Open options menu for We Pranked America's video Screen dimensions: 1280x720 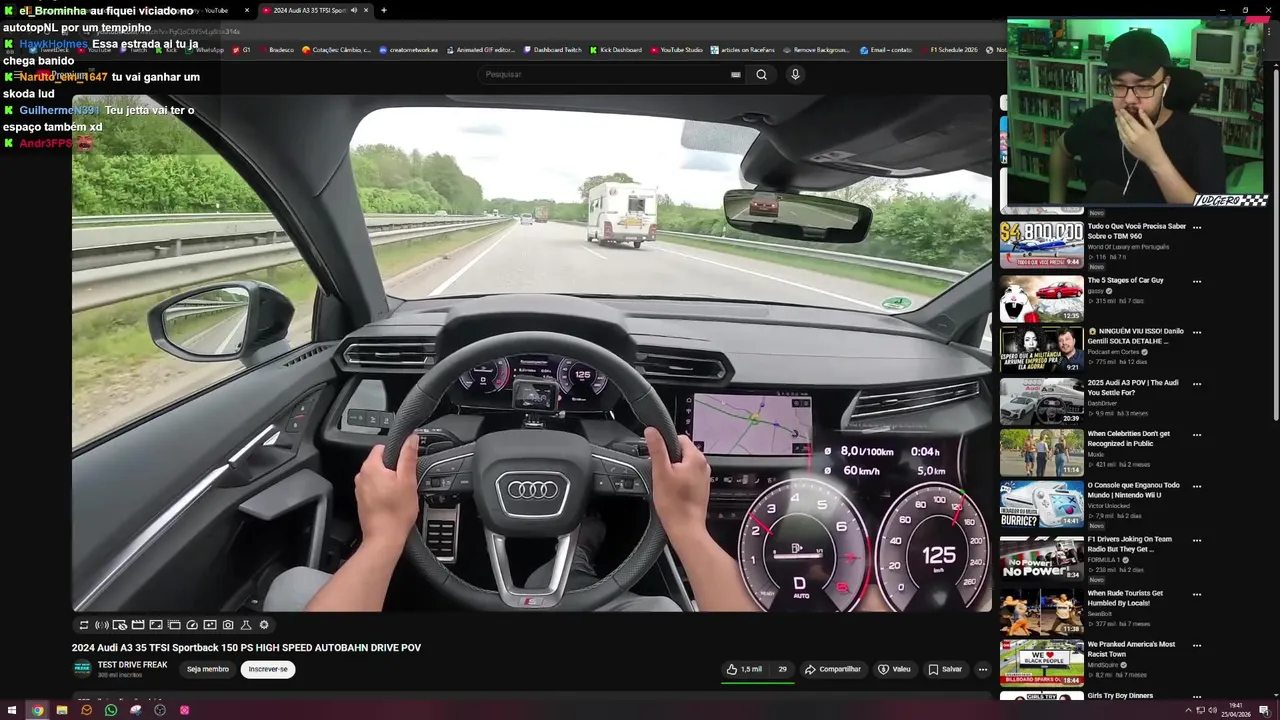pos(1196,645)
